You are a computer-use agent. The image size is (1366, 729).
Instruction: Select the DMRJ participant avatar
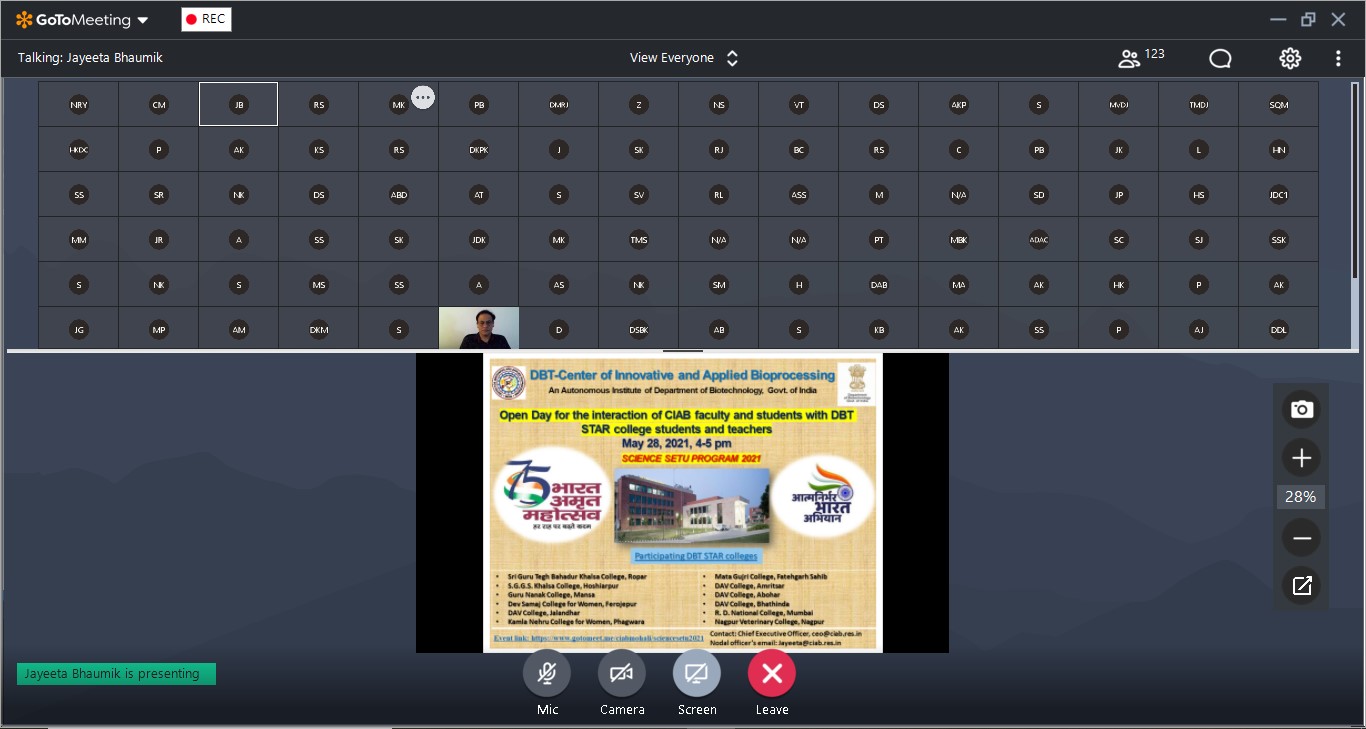coord(559,104)
